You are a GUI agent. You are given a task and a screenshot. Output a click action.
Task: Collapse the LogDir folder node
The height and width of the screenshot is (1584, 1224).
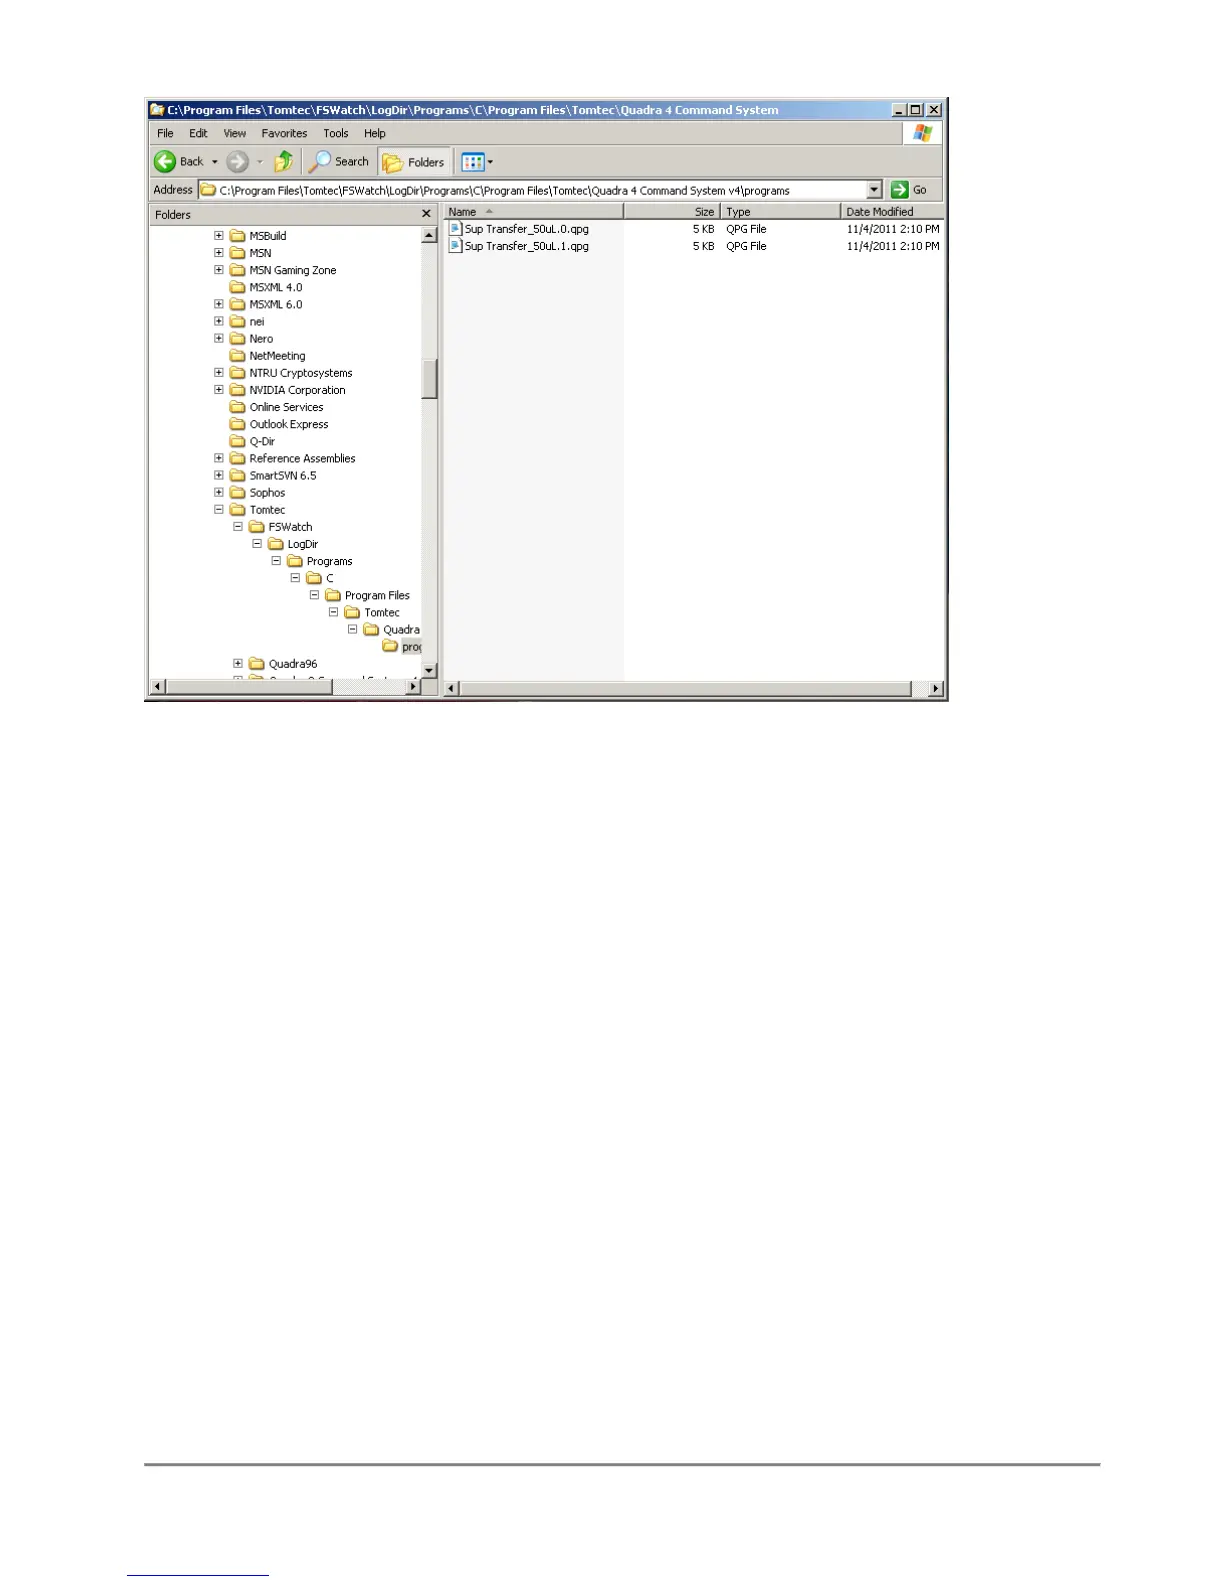pos(257,544)
